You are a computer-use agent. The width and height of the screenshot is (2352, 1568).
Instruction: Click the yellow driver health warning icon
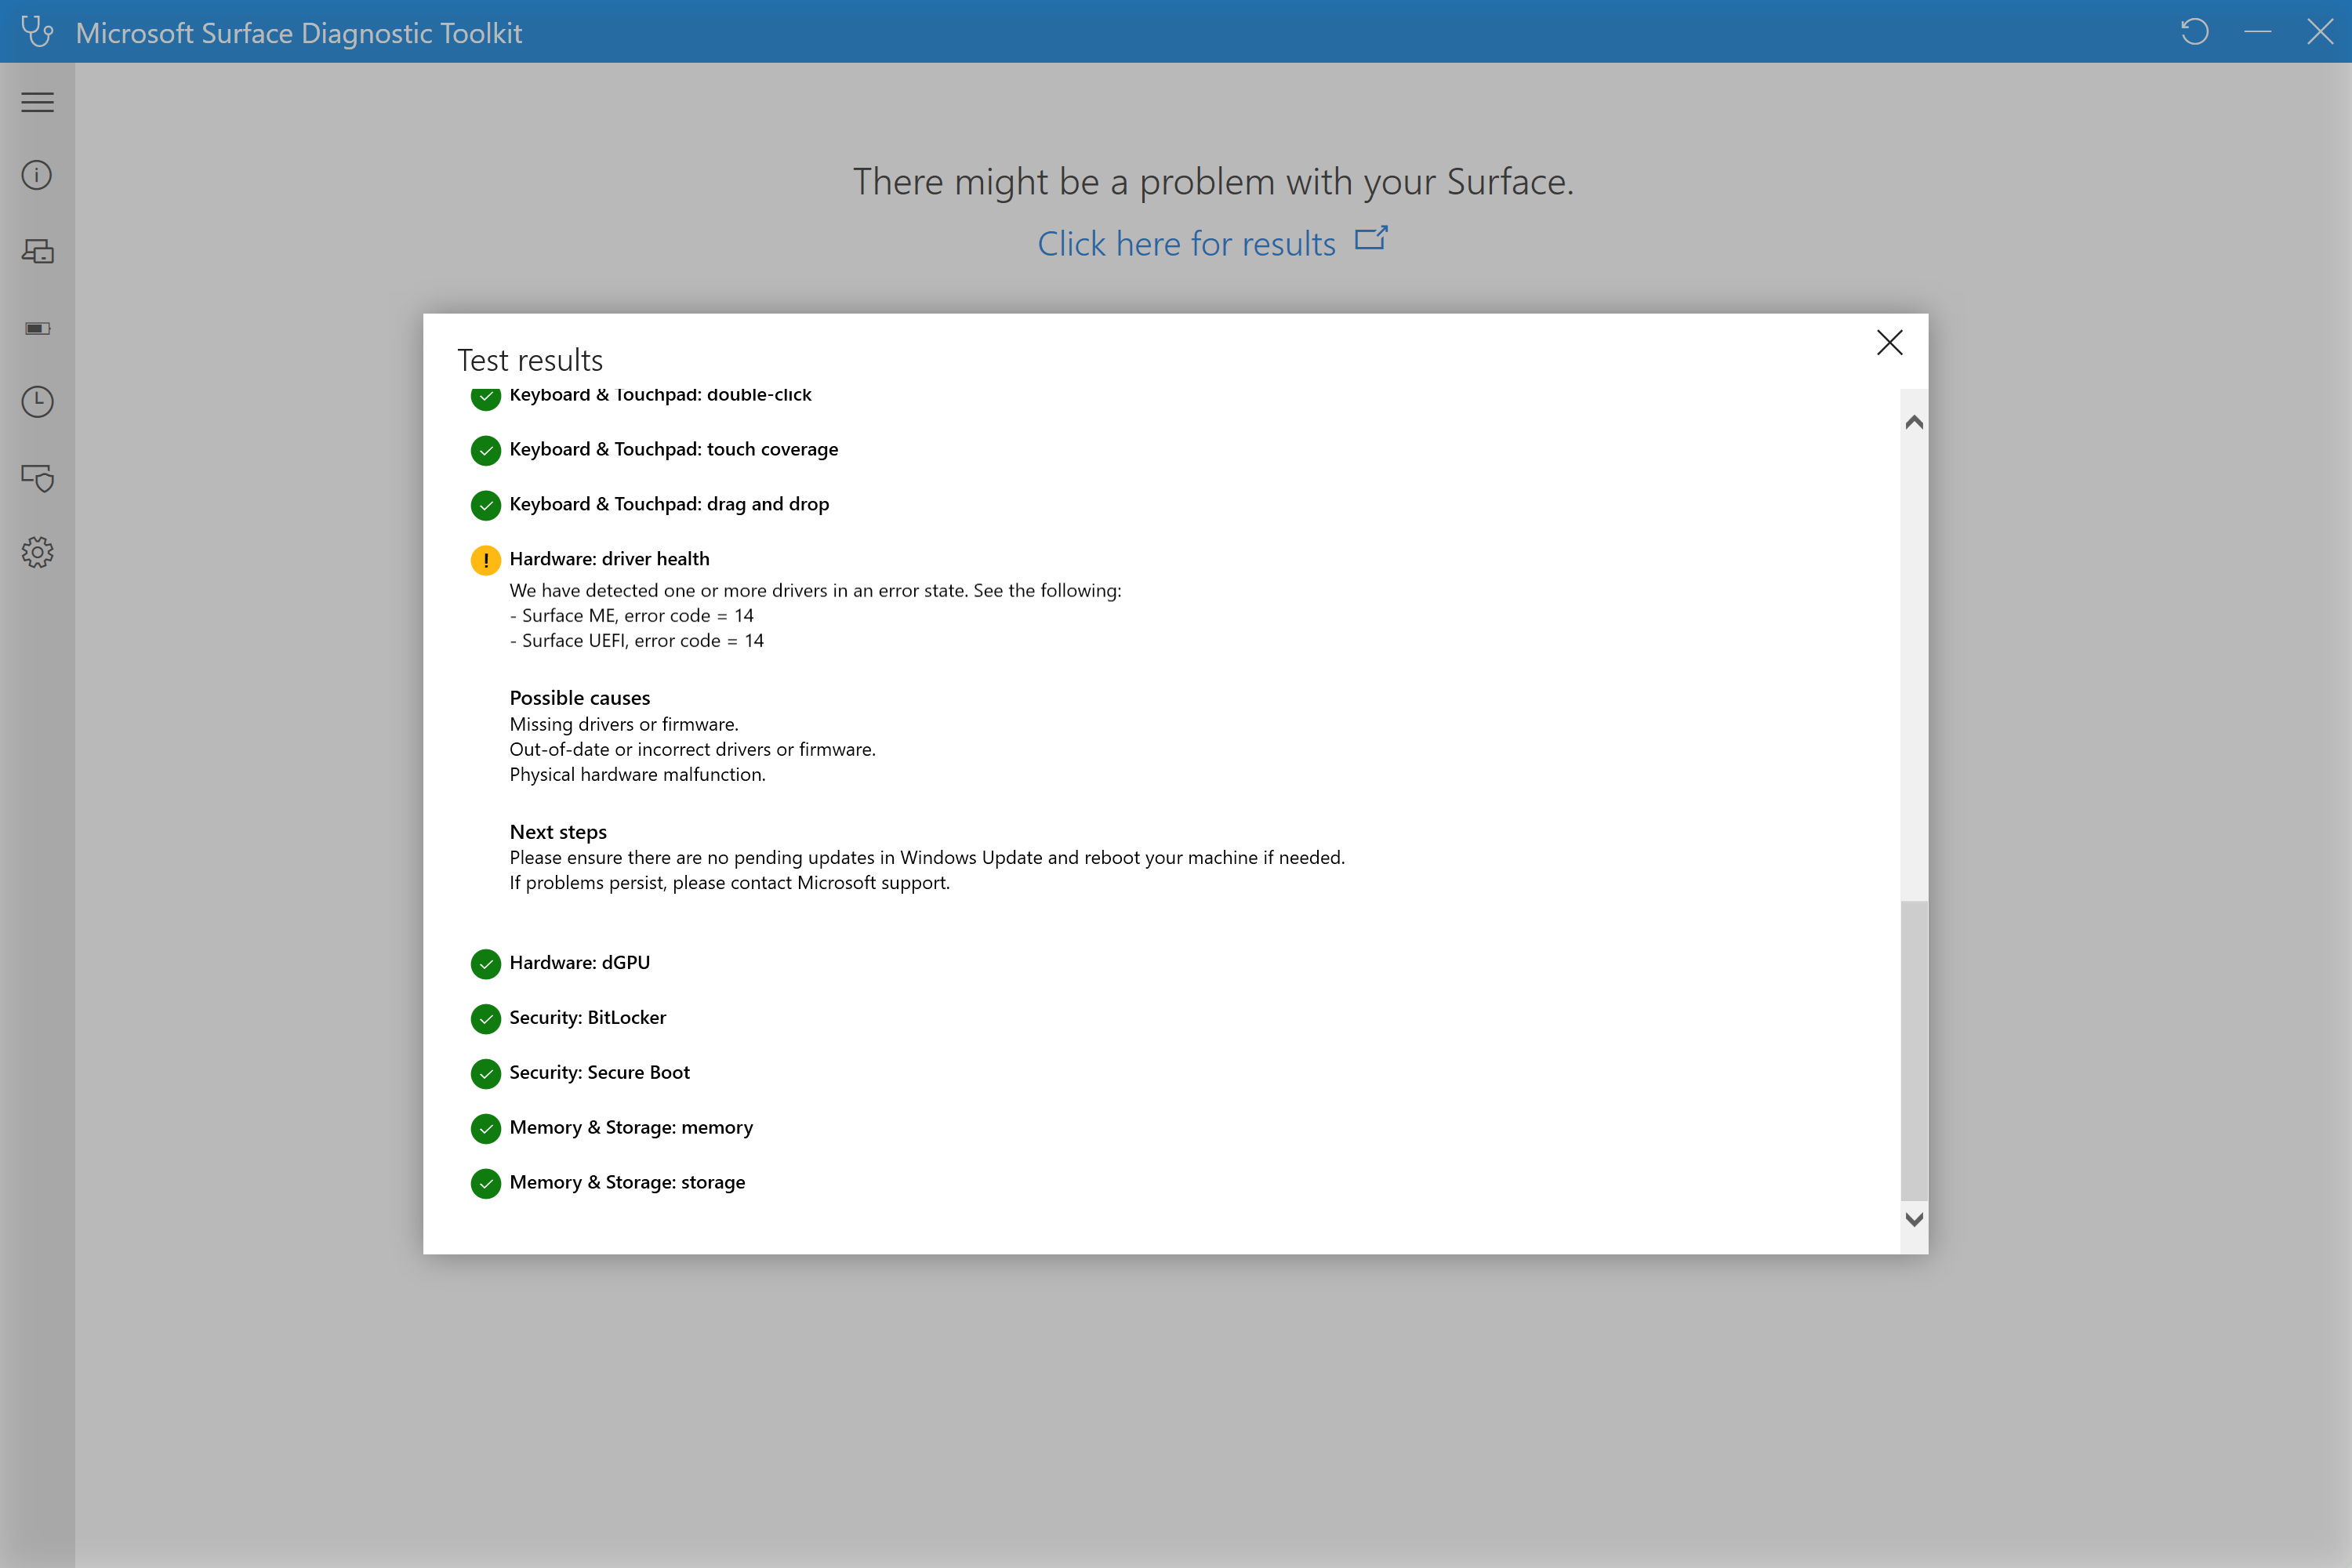485,560
